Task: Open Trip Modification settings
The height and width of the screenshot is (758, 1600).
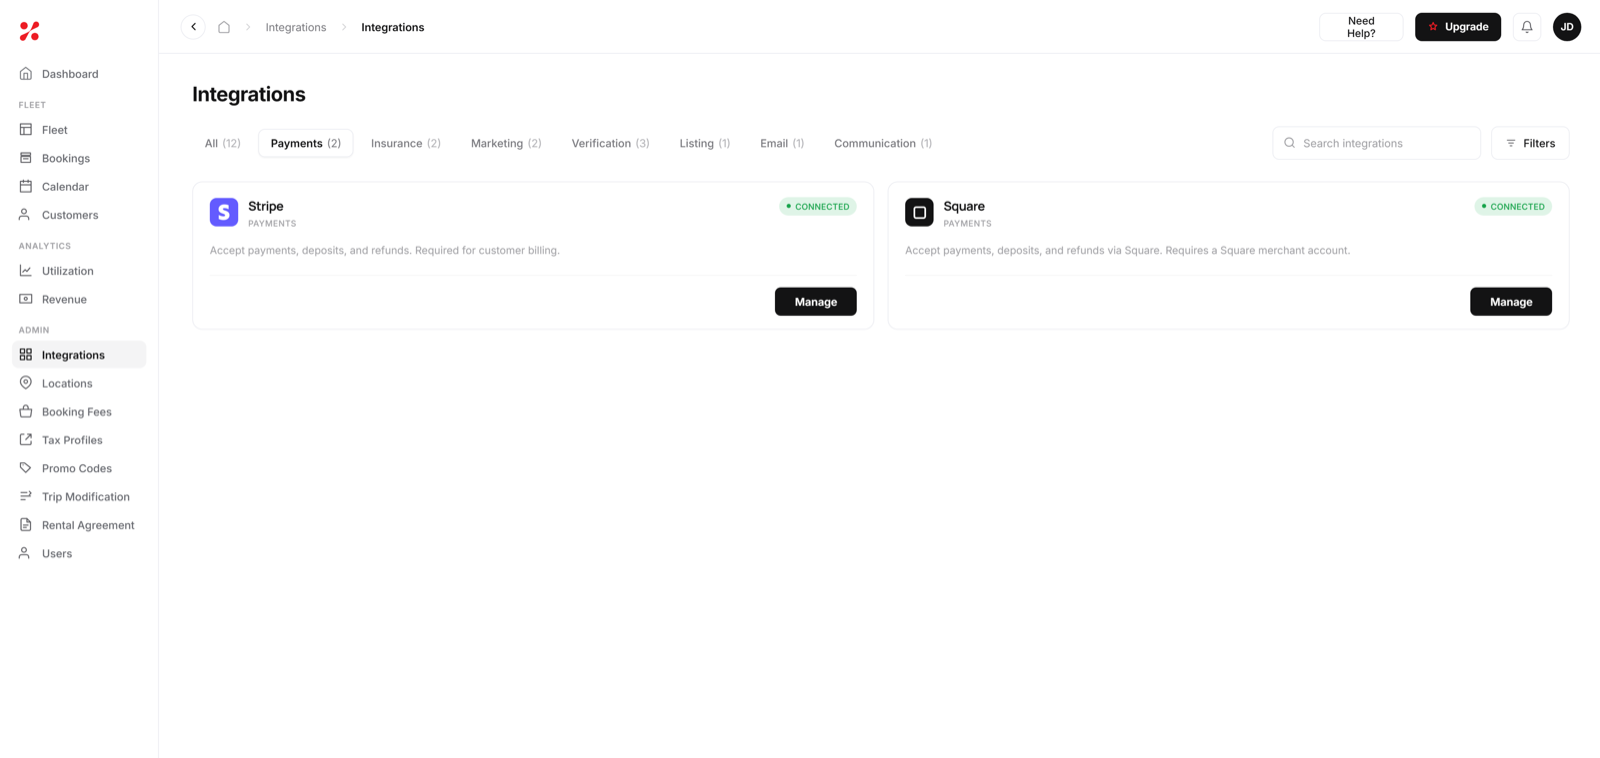Action: pyautogui.click(x=79, y=497)
